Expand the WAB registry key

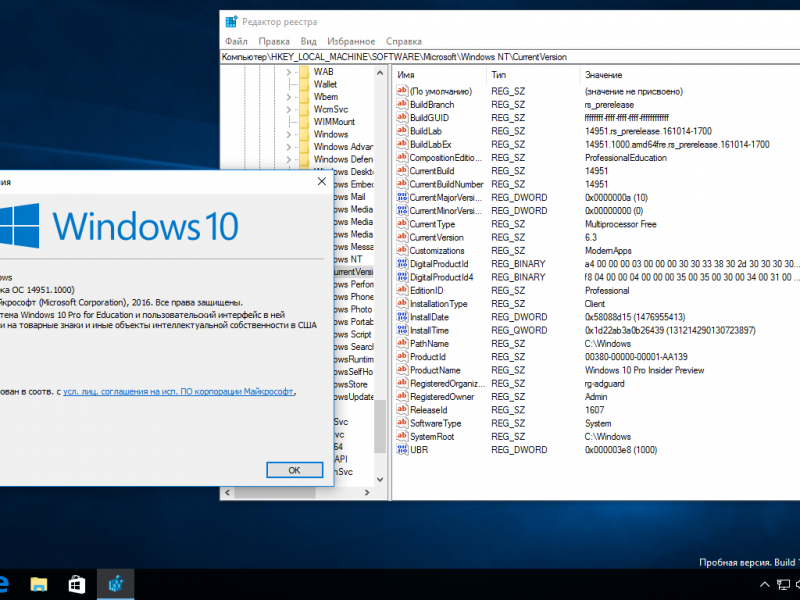coord(289,72)
